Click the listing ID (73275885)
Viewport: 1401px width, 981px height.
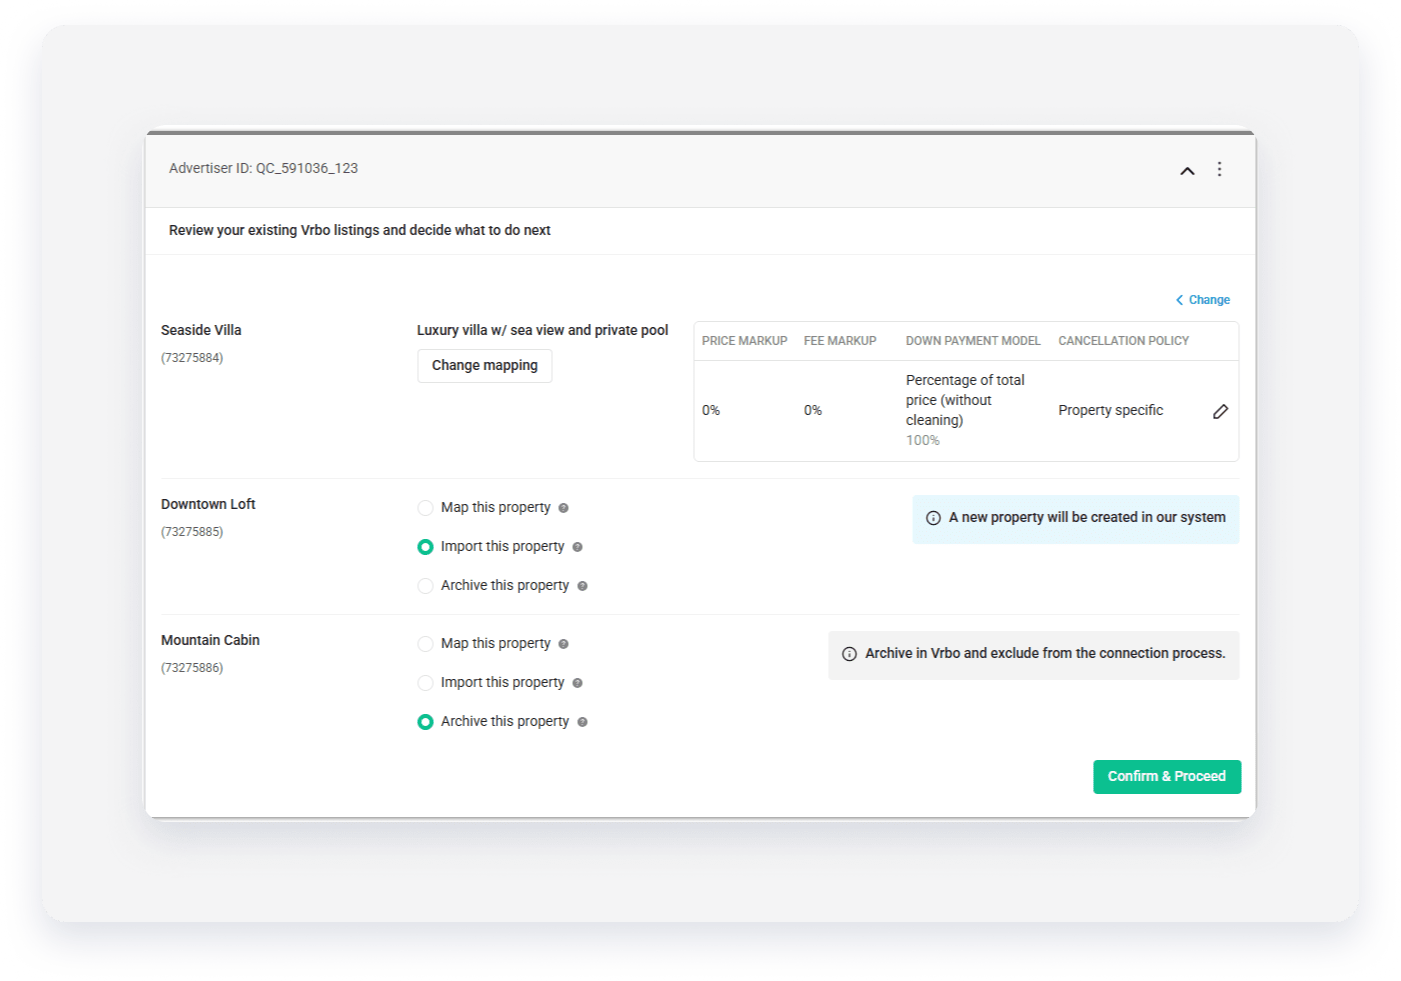[x=192, y=532]
